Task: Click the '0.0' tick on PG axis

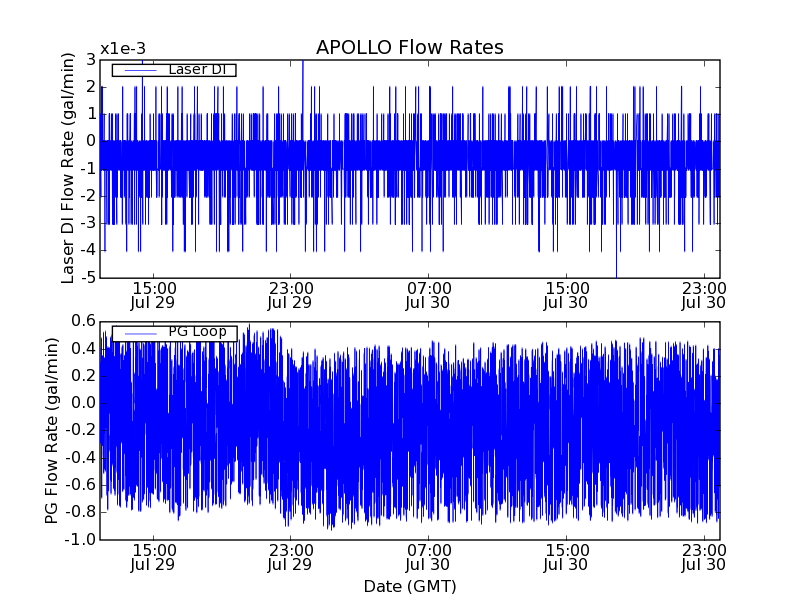Action: pyautogui.click(x=84, y=403)
